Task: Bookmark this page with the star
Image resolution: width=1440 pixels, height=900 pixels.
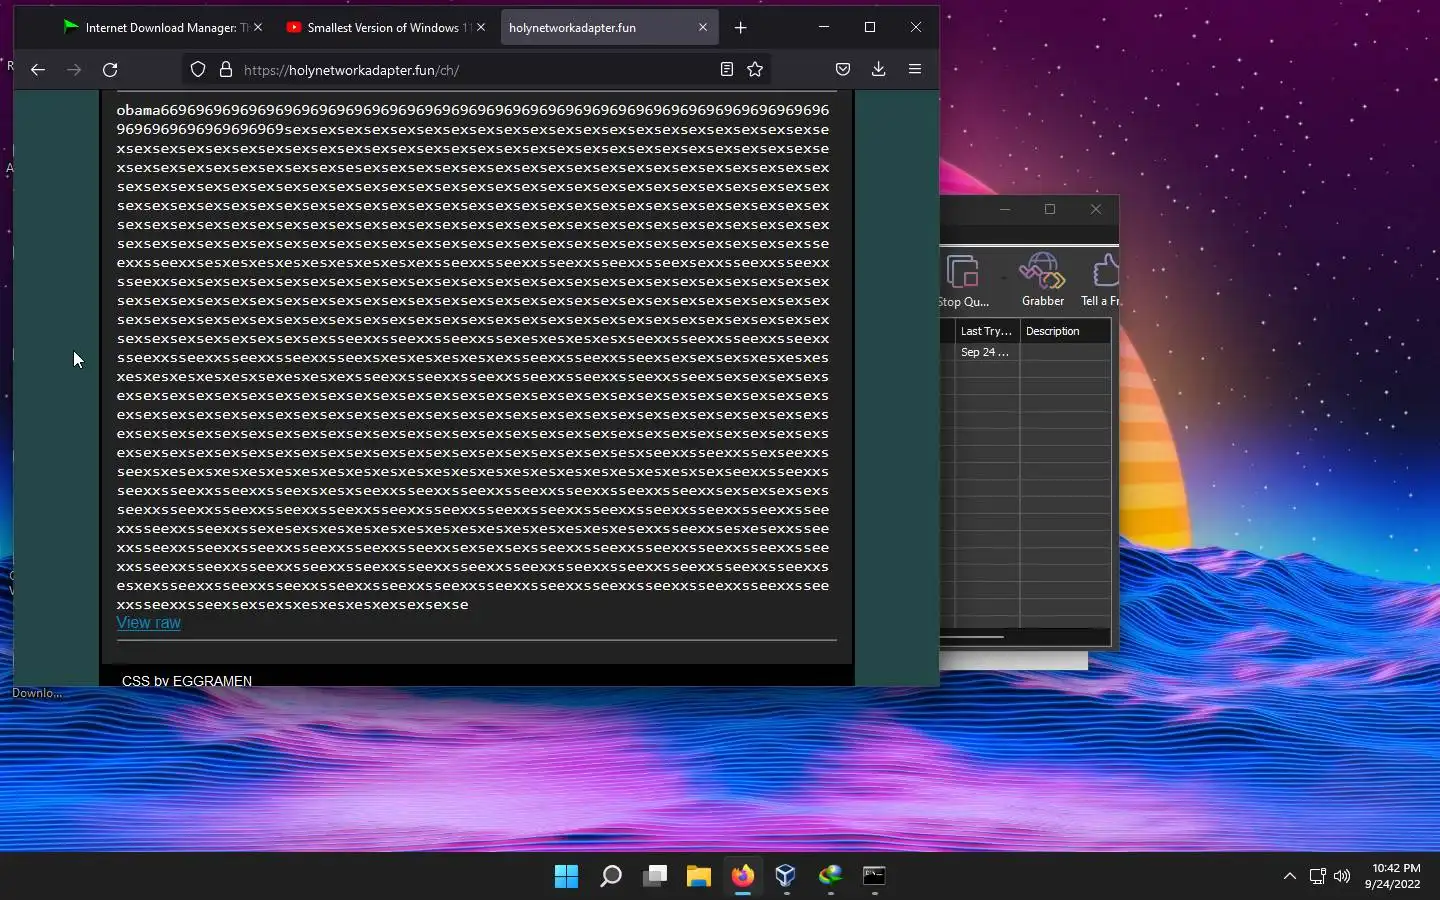Action: click(755, 69)
